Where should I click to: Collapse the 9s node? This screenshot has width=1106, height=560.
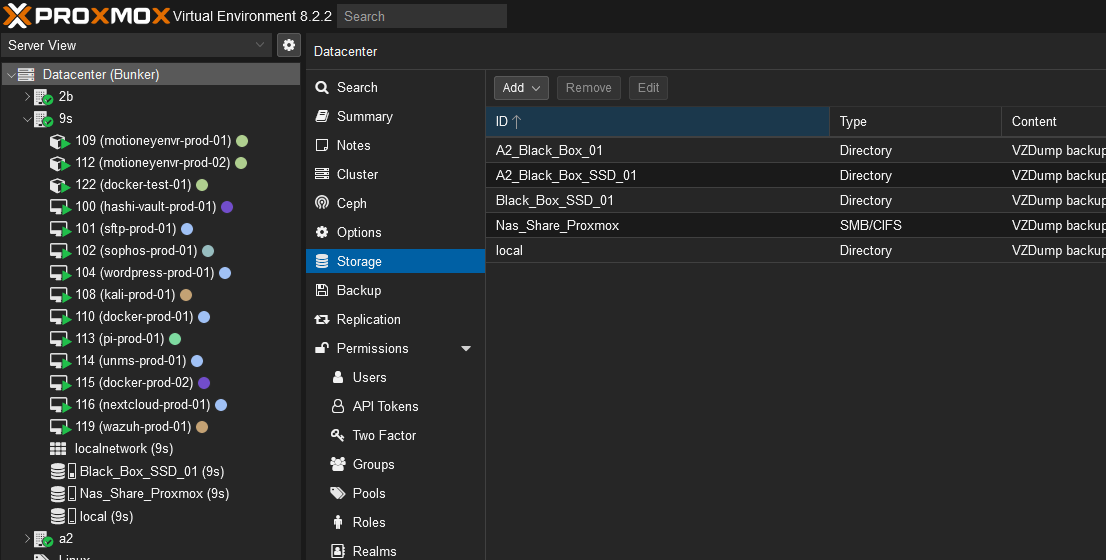click(x=28, y=119)
